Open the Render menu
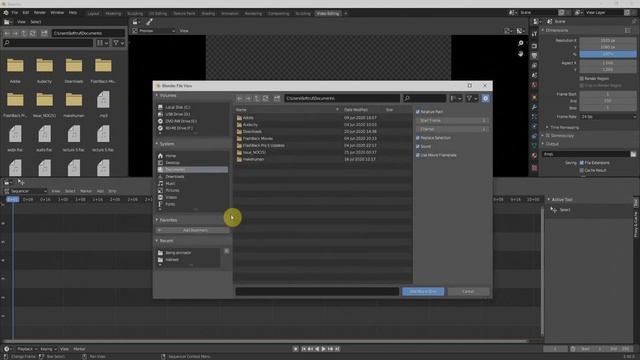 point(40,13)
